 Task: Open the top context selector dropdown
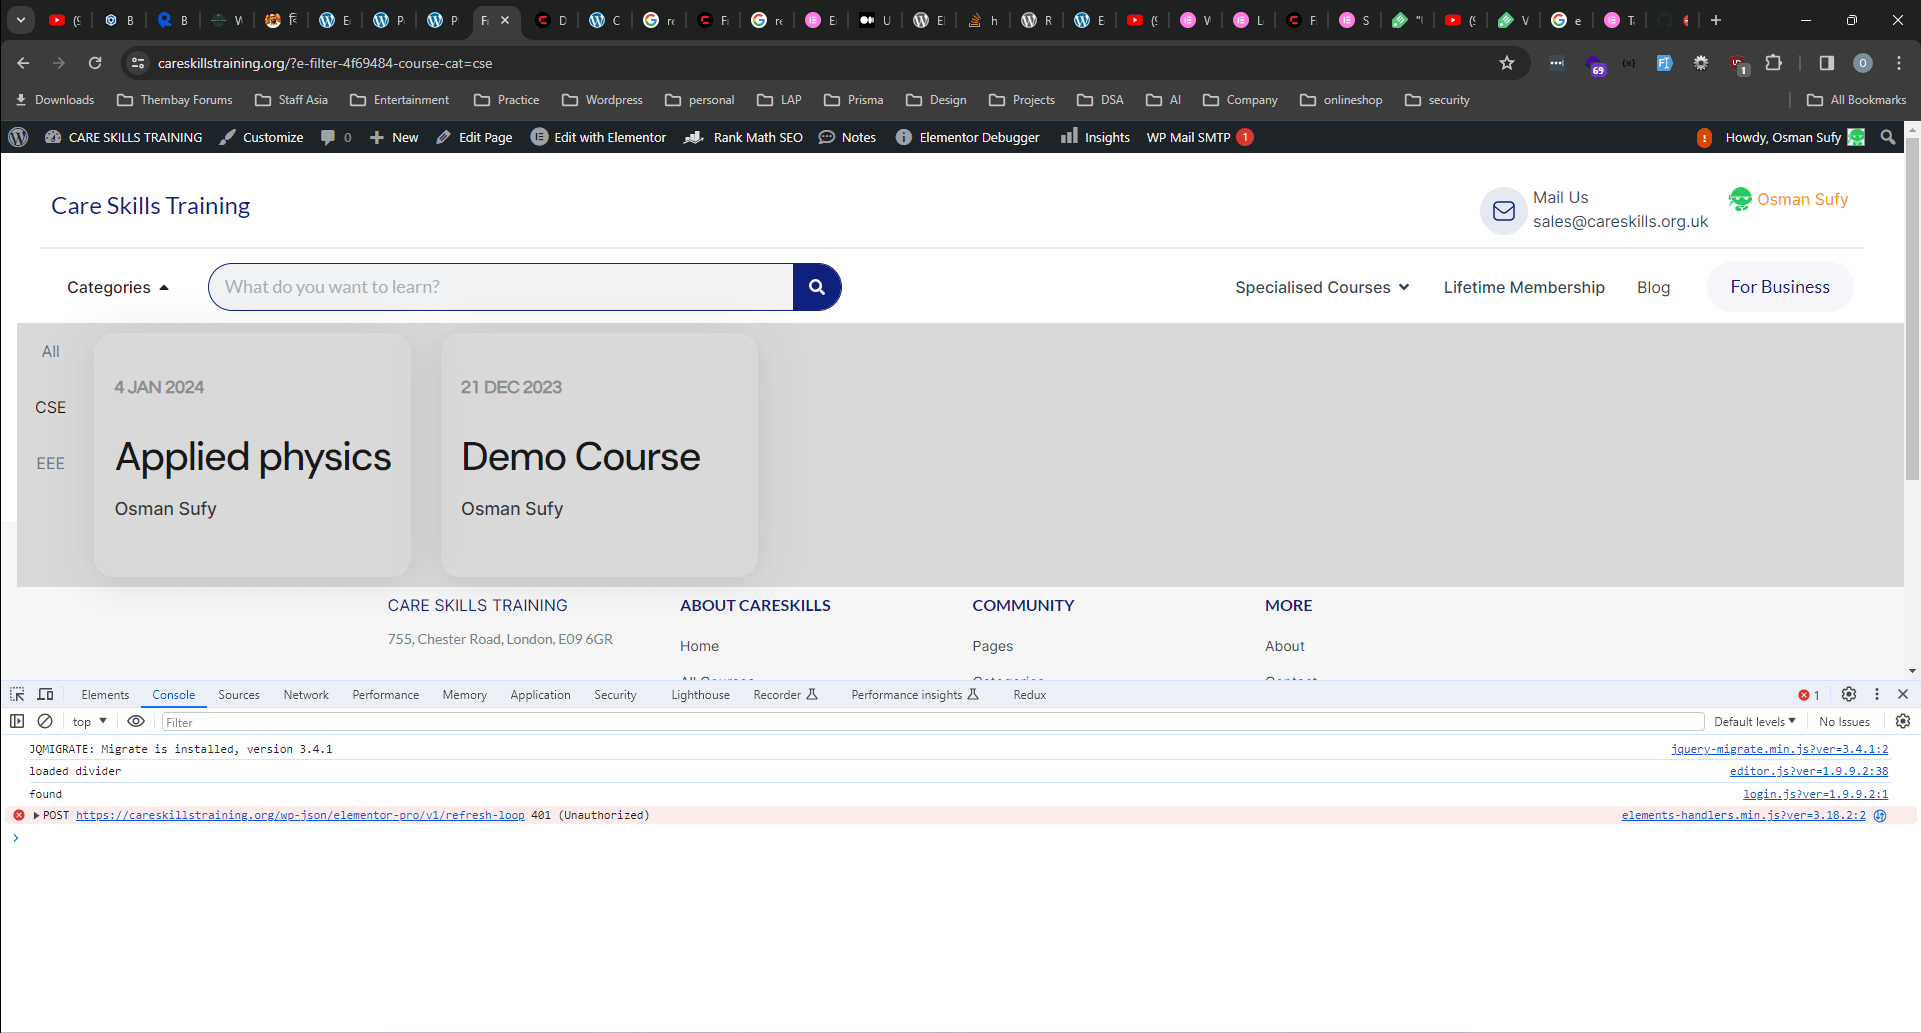coord(90,721)
